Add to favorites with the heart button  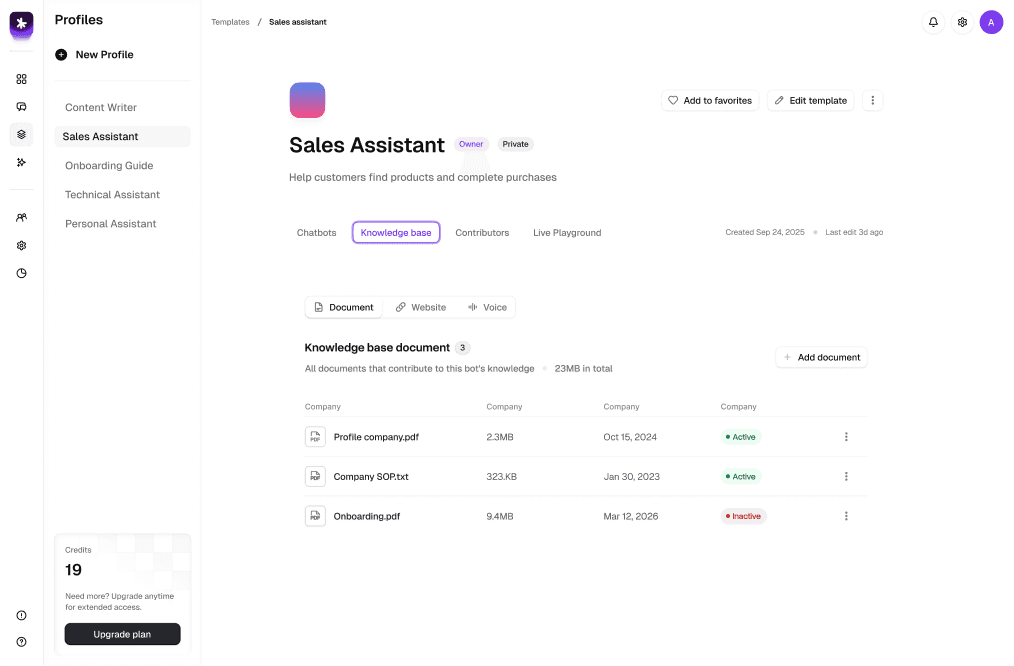coord(710,101)
